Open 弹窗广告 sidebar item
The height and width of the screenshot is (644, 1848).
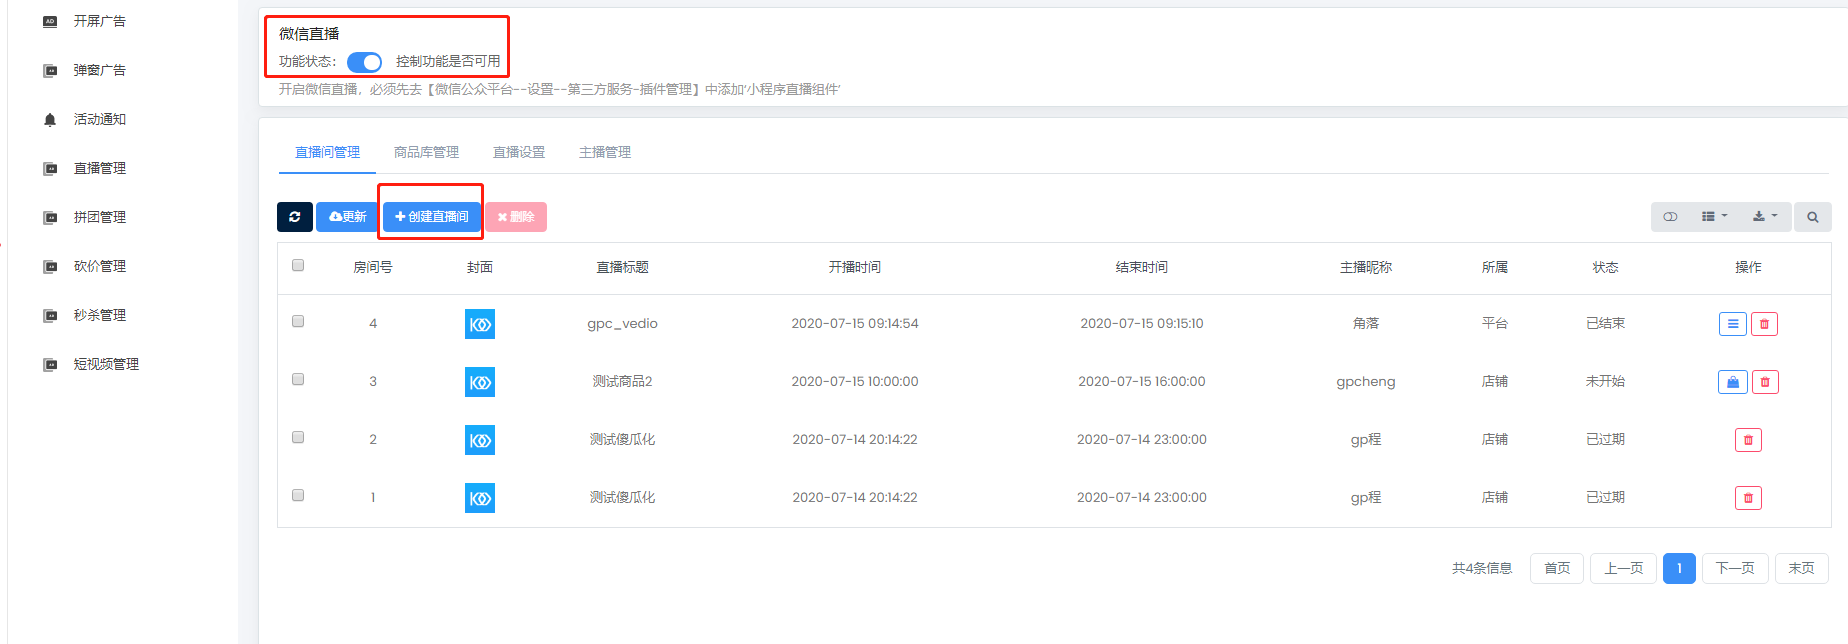point(99,70)
